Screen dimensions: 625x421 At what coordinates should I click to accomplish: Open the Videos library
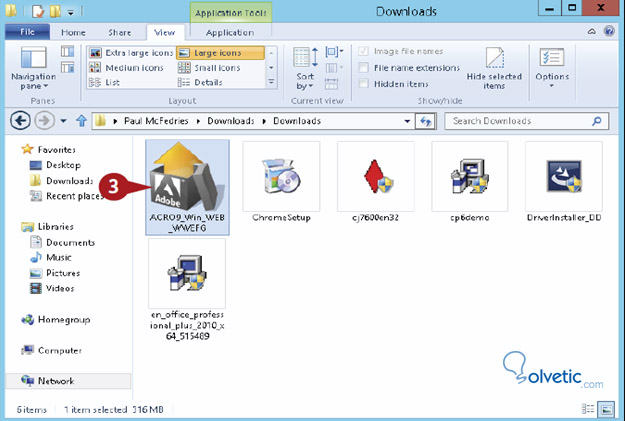point(52,288)
